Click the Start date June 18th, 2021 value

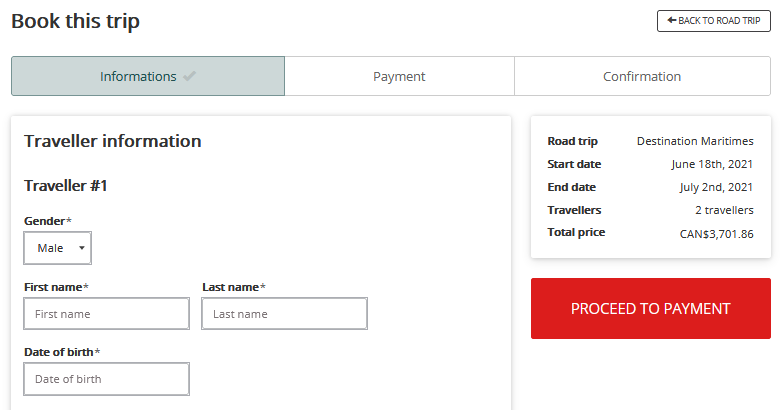coord(712,164)
